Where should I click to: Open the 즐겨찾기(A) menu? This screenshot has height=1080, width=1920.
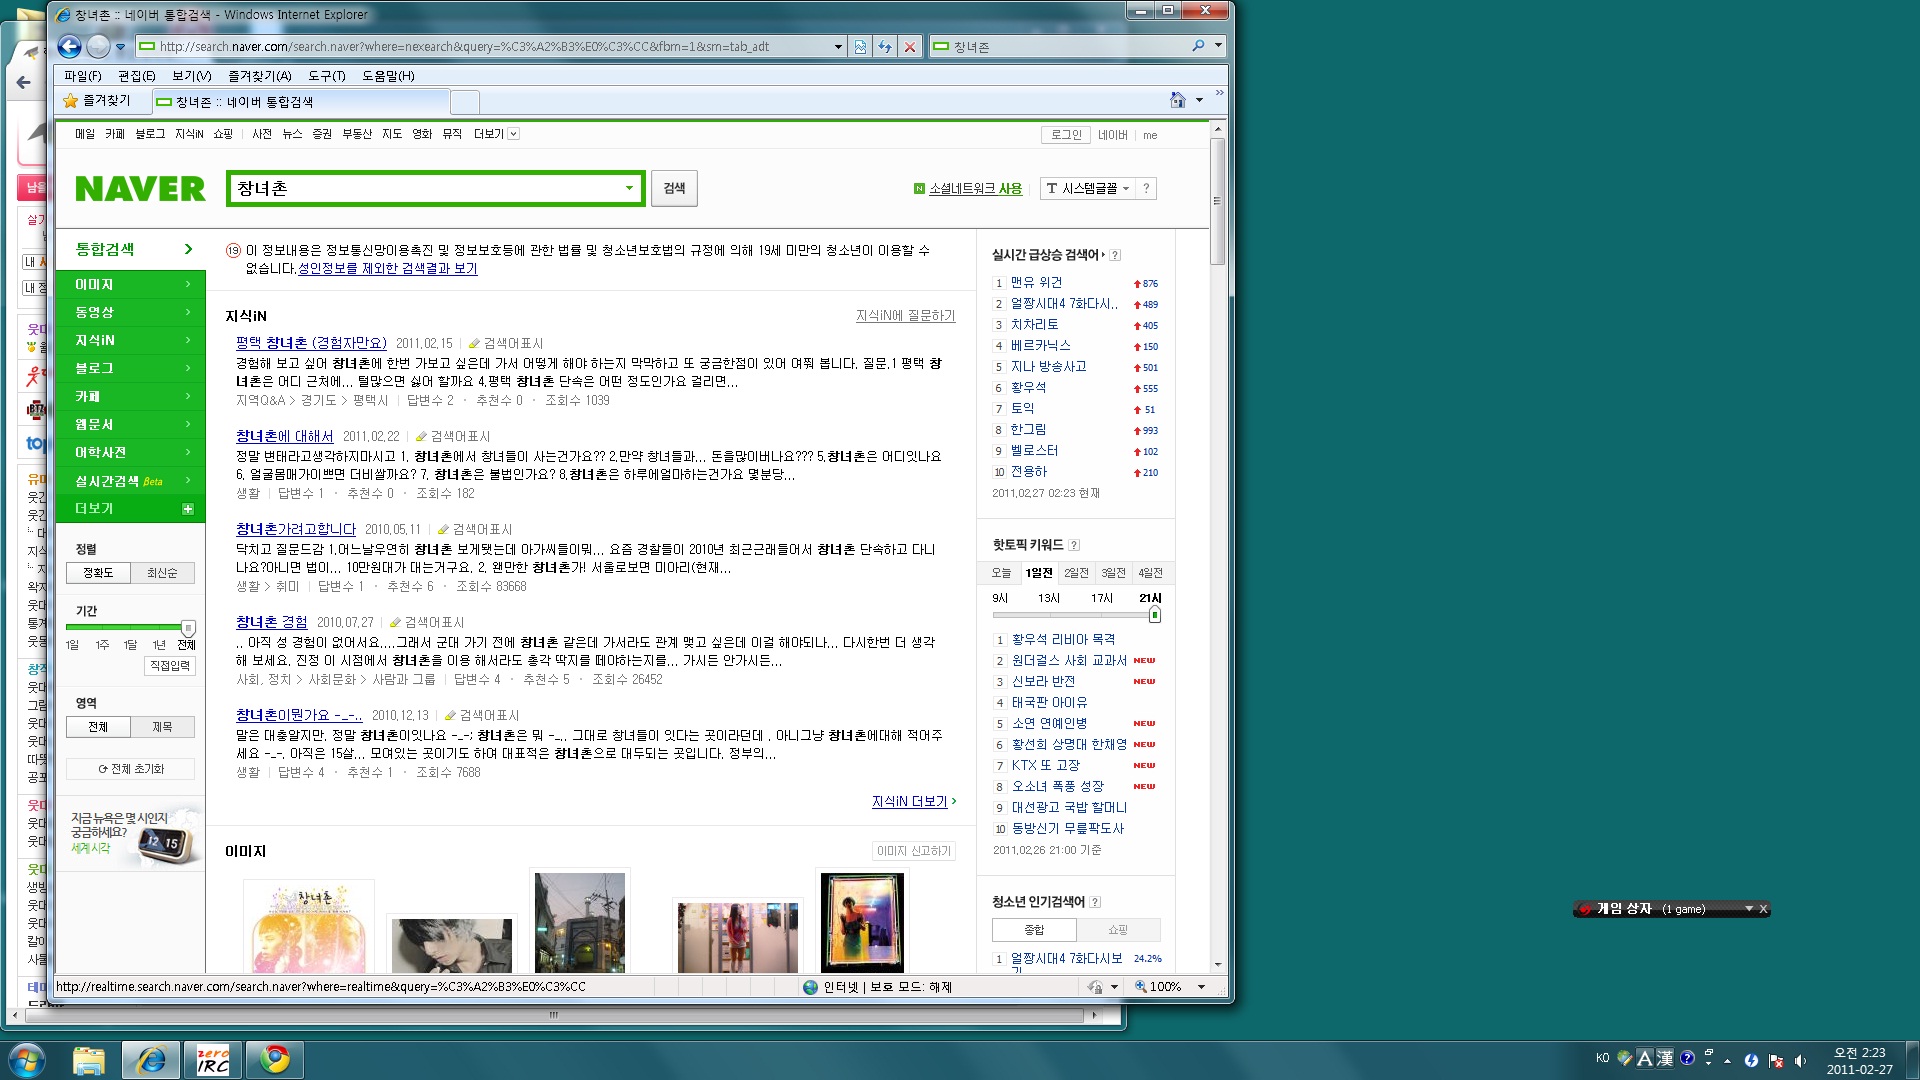(x=259, y=76)
